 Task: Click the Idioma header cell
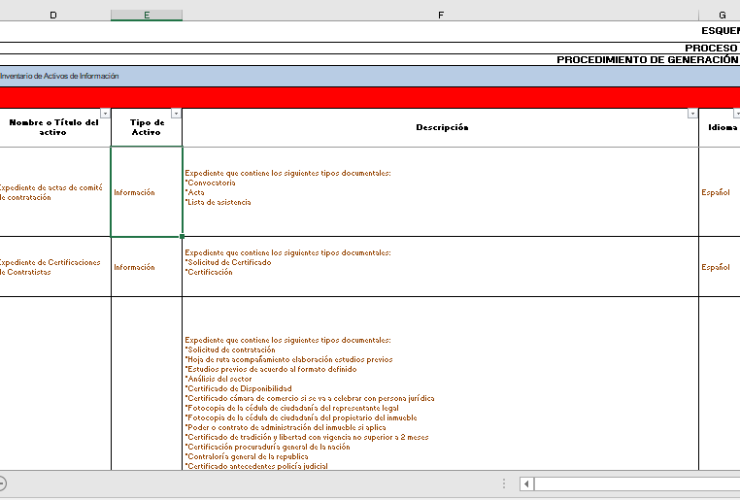(x=721, y=127)
